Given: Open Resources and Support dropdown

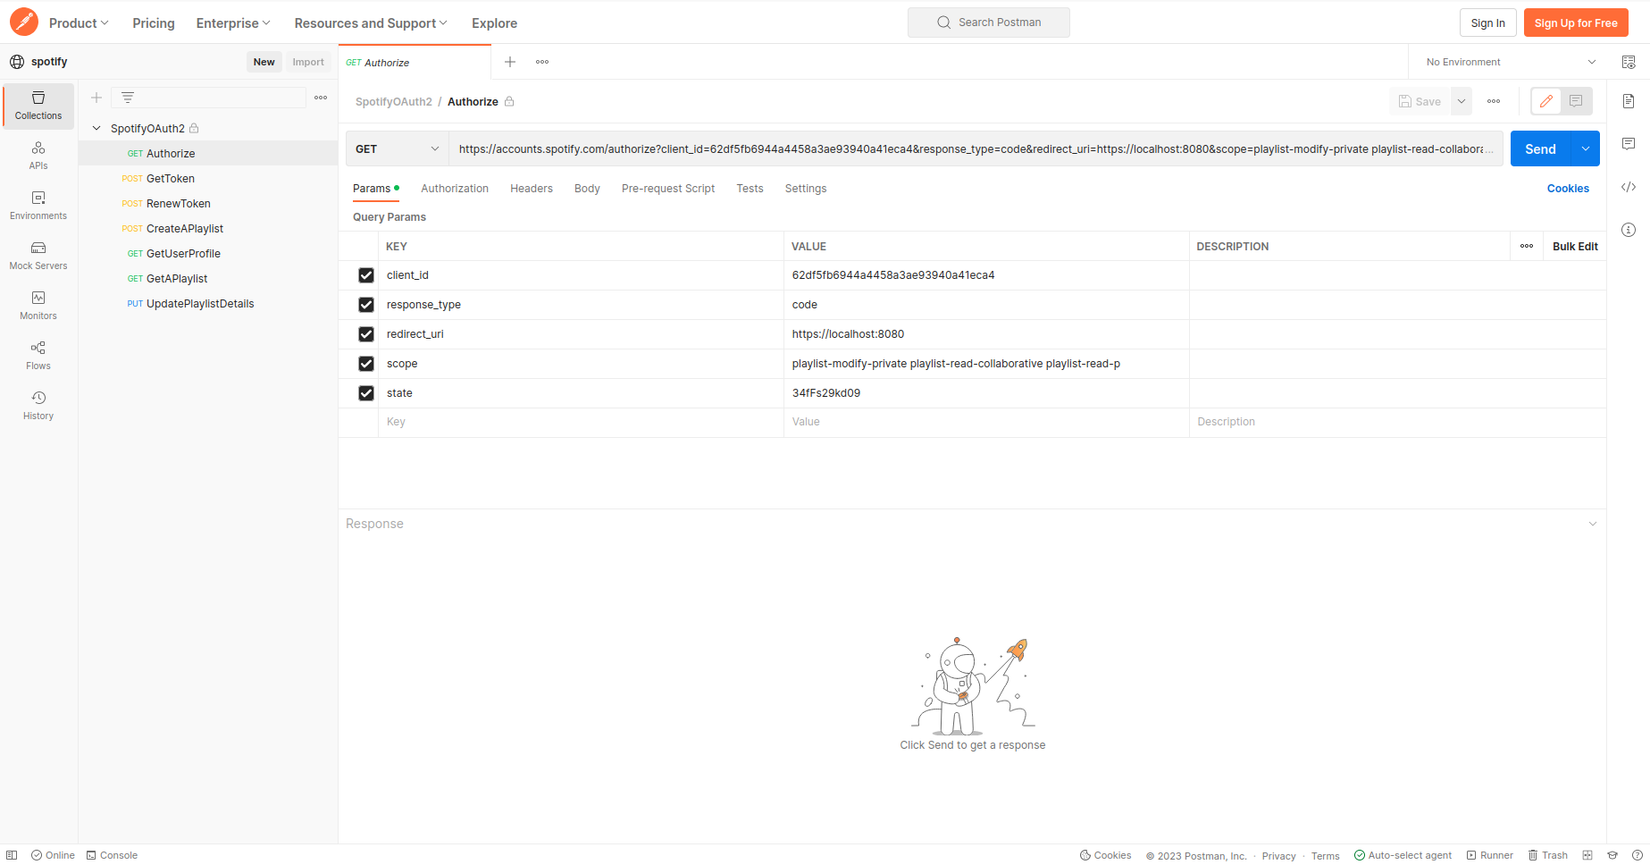Looking at the screenshot, I should [371, 23].
